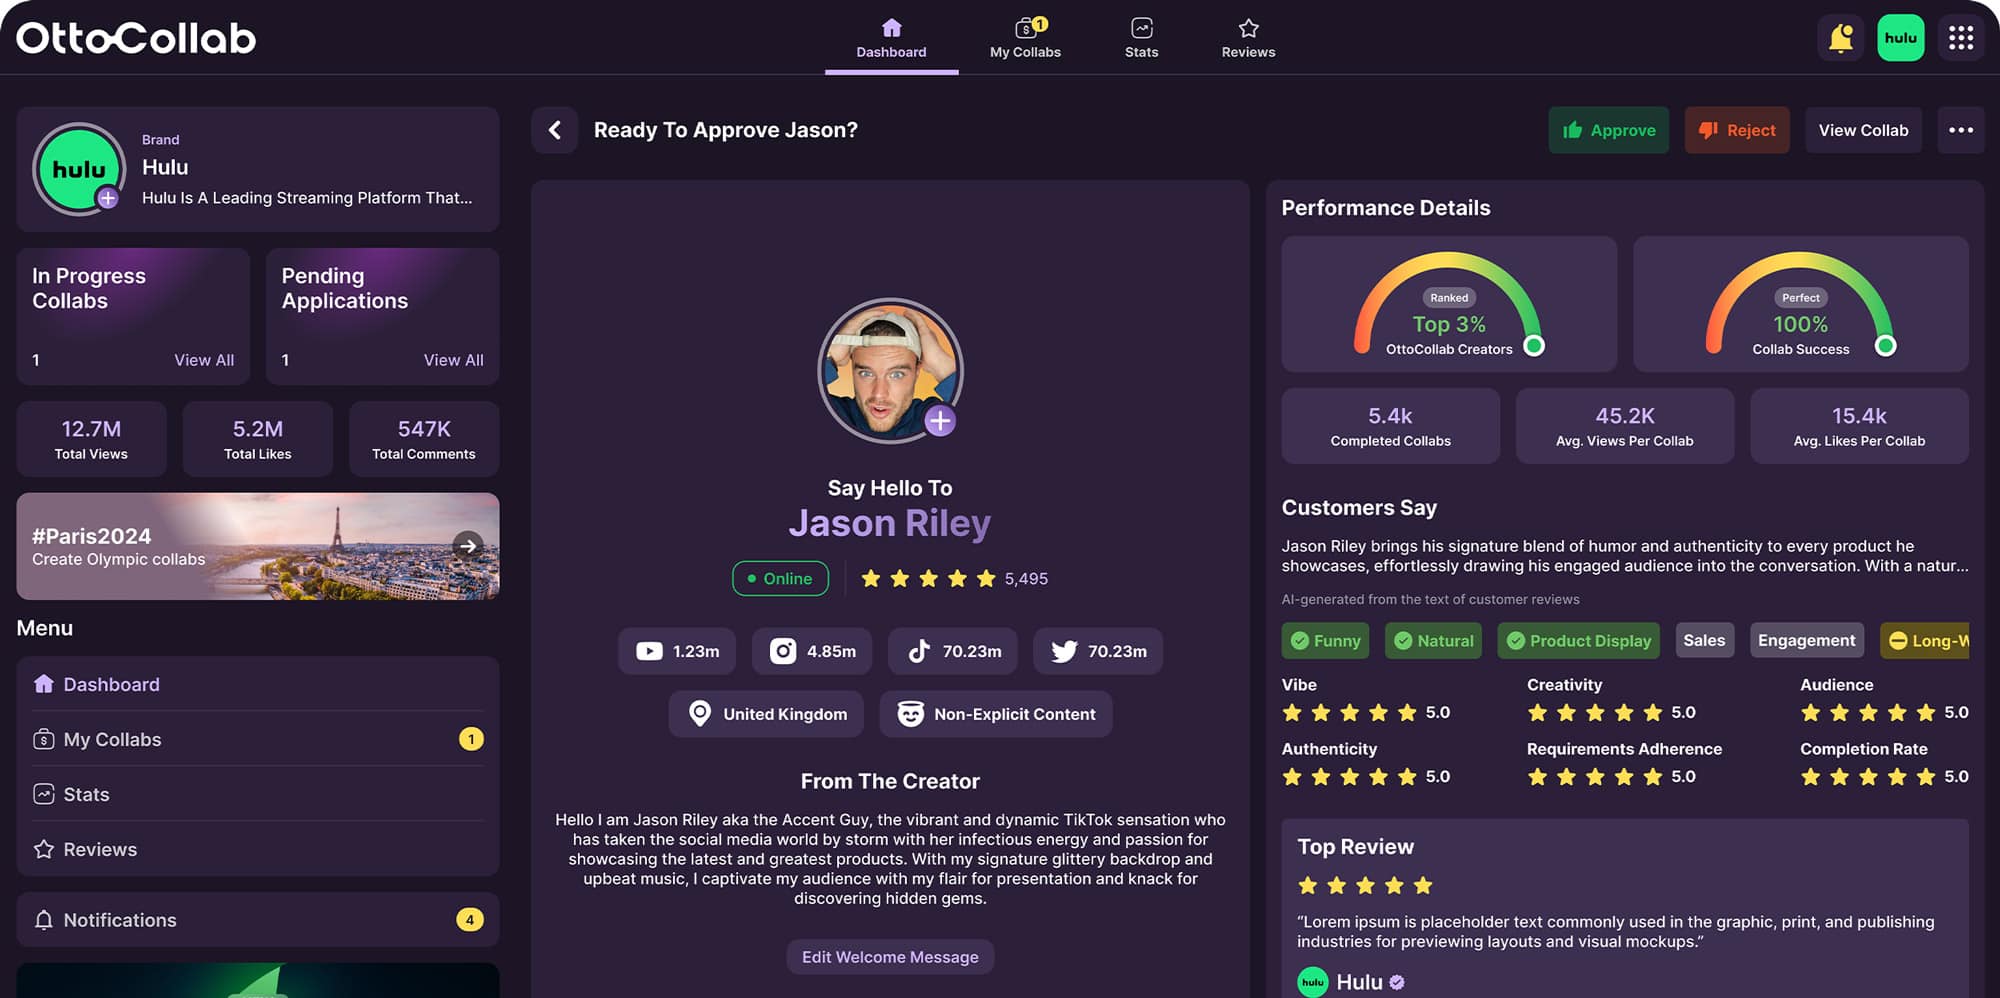Open the notification bell in header
2000x998 pixels.
pos(1840,38)
